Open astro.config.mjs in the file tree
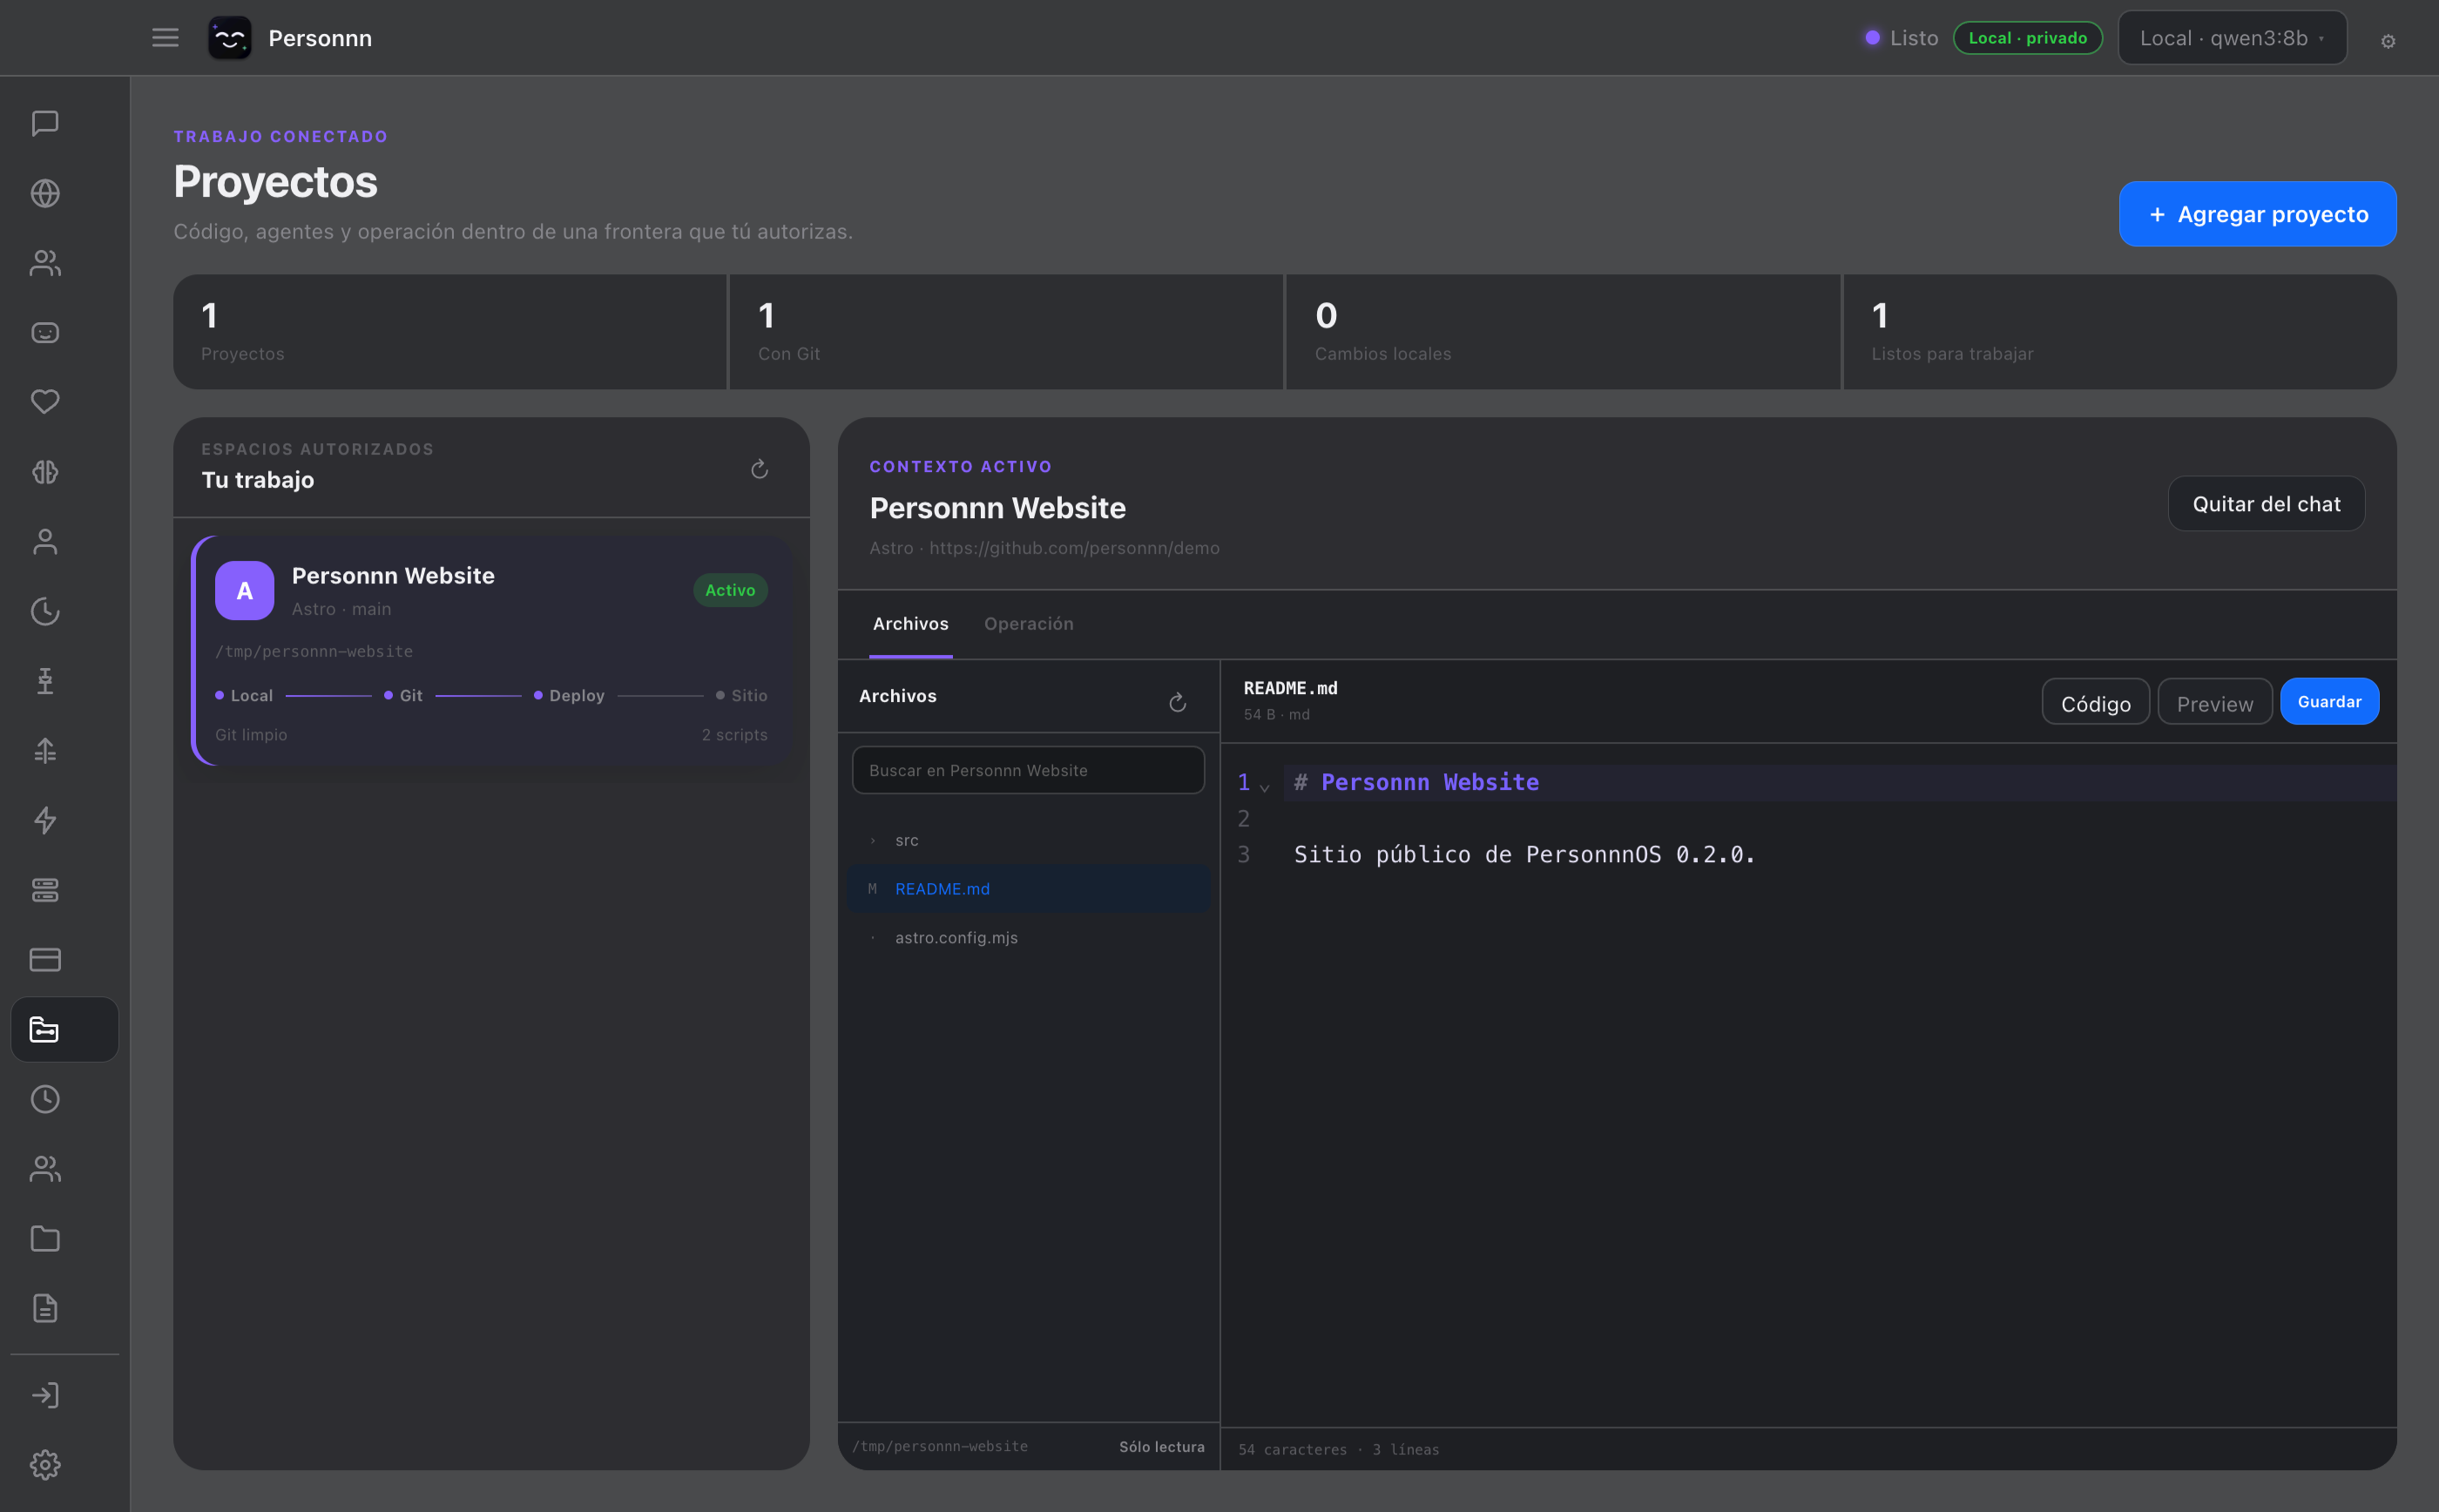The width and height of the screenshot is (2439, 1512). [1028, 937]
